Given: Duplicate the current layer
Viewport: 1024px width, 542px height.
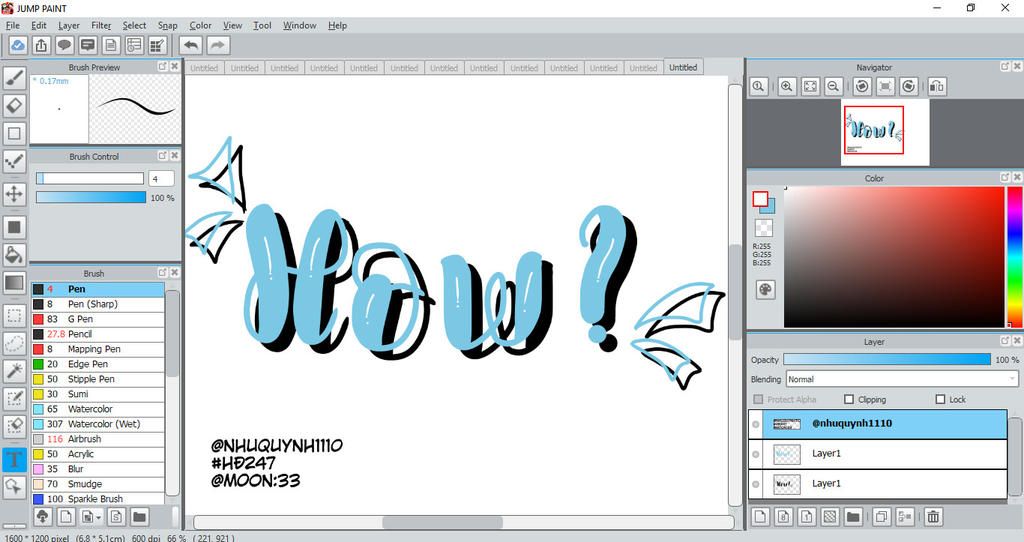Looking at the screenshot, I should (881, 517).
